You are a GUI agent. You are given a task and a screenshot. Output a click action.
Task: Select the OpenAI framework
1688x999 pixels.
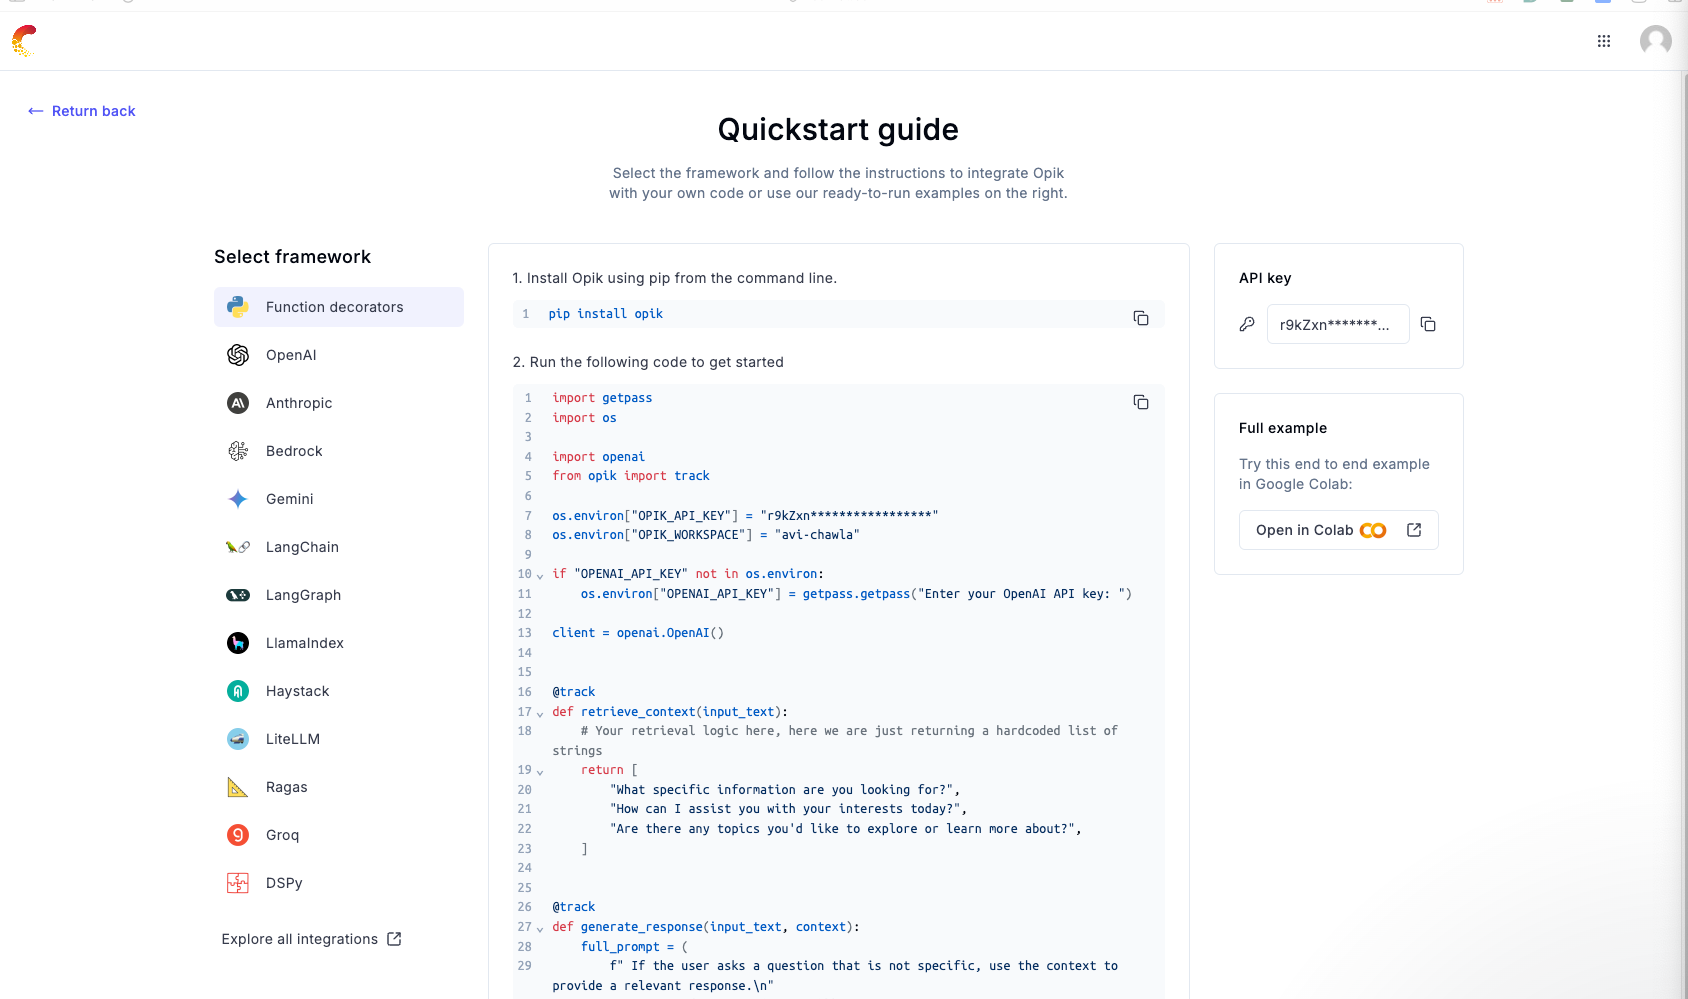coord(339,355)
